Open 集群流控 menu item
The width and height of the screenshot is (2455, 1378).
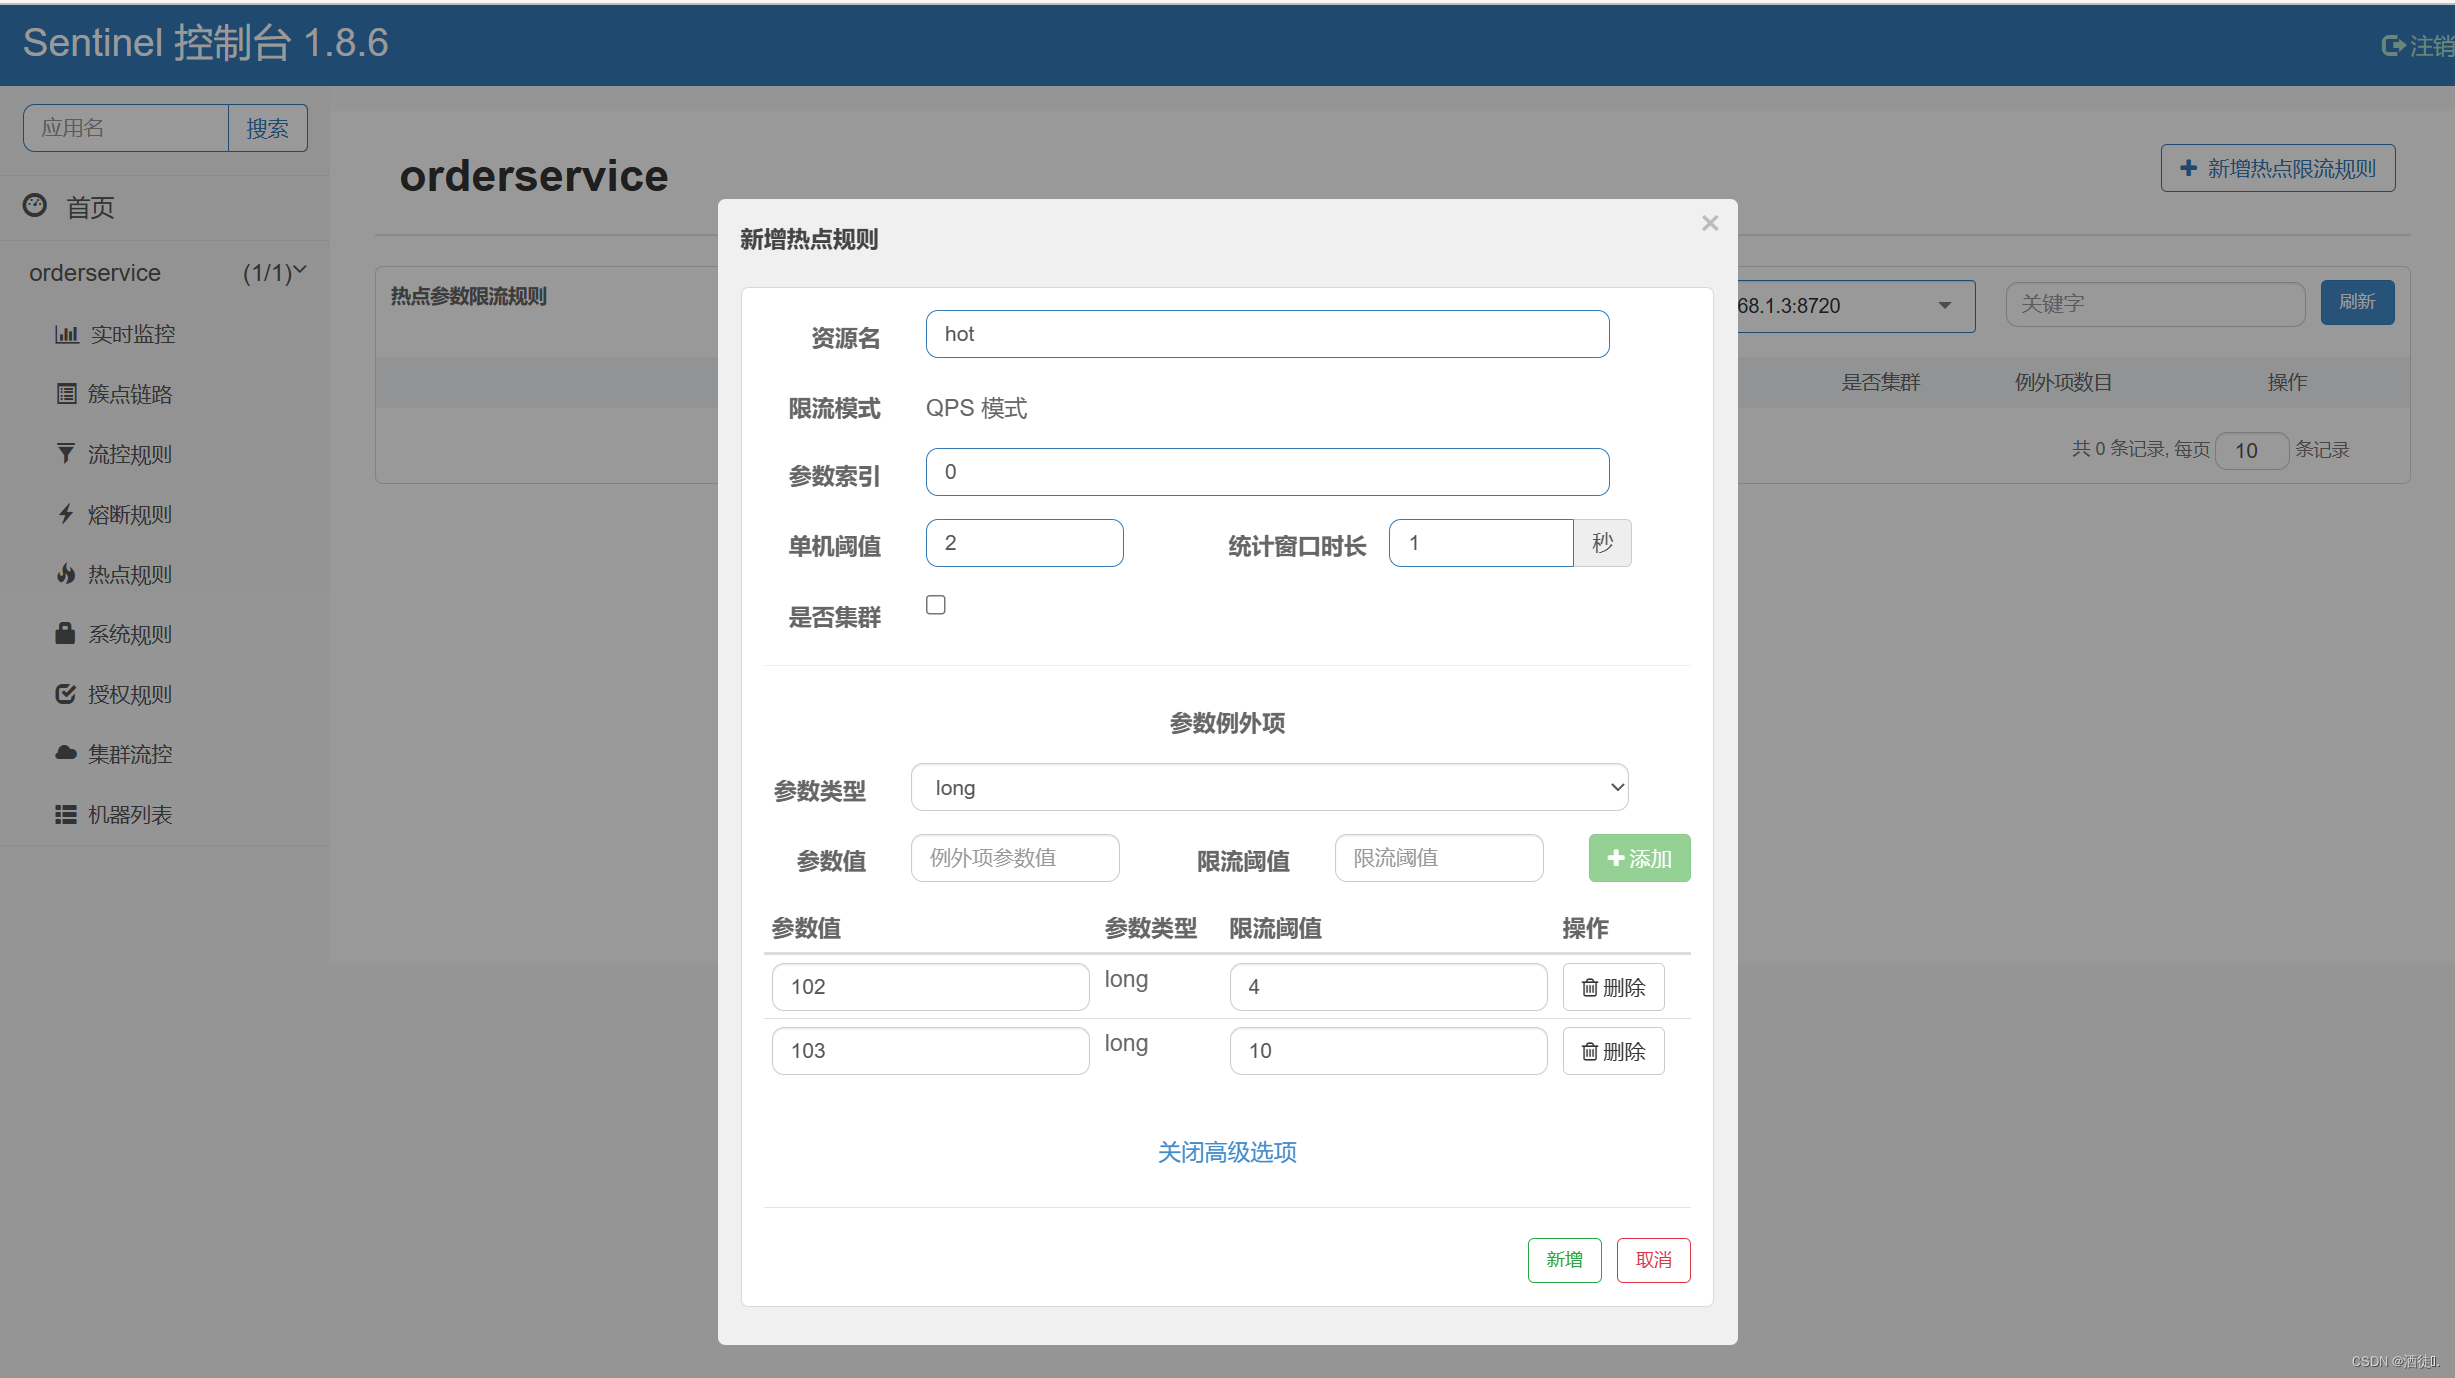coord(130,754)
